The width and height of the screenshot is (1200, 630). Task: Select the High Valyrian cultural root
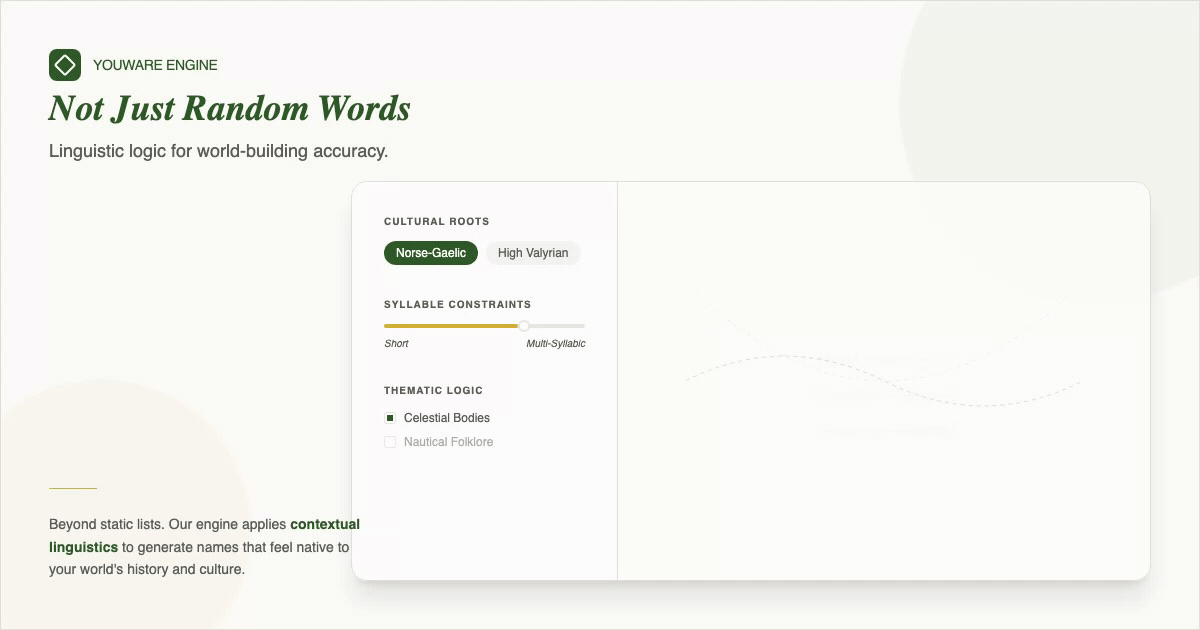pyautogui.click(x=533, y=253)
